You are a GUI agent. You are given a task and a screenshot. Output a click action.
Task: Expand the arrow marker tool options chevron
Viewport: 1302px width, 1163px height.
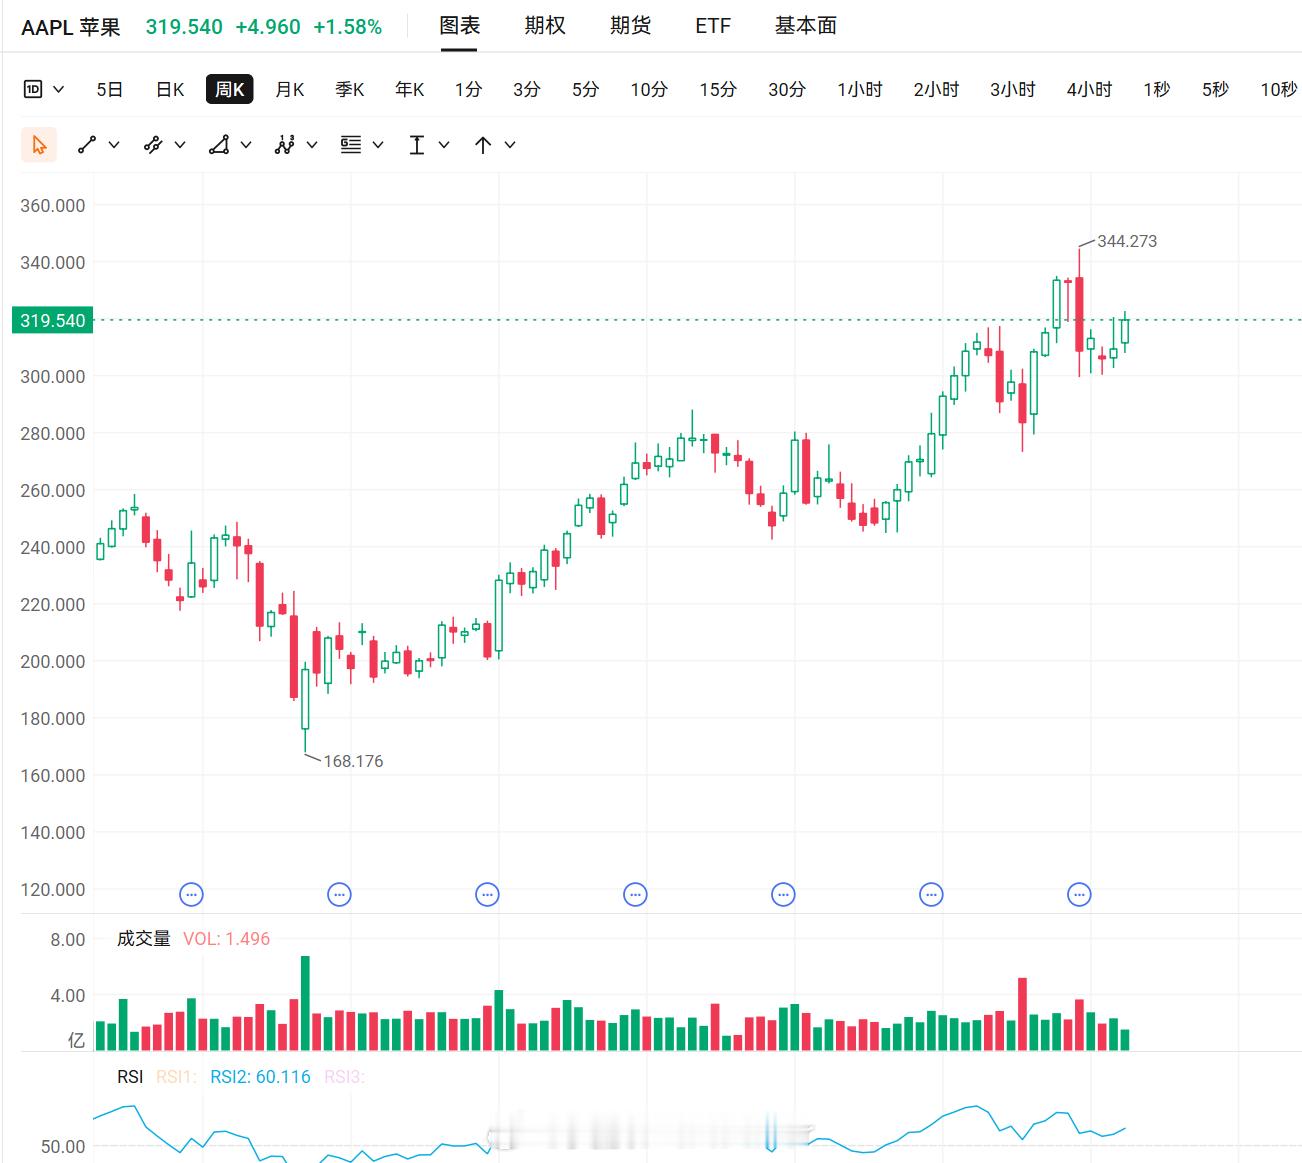(510, 145)
